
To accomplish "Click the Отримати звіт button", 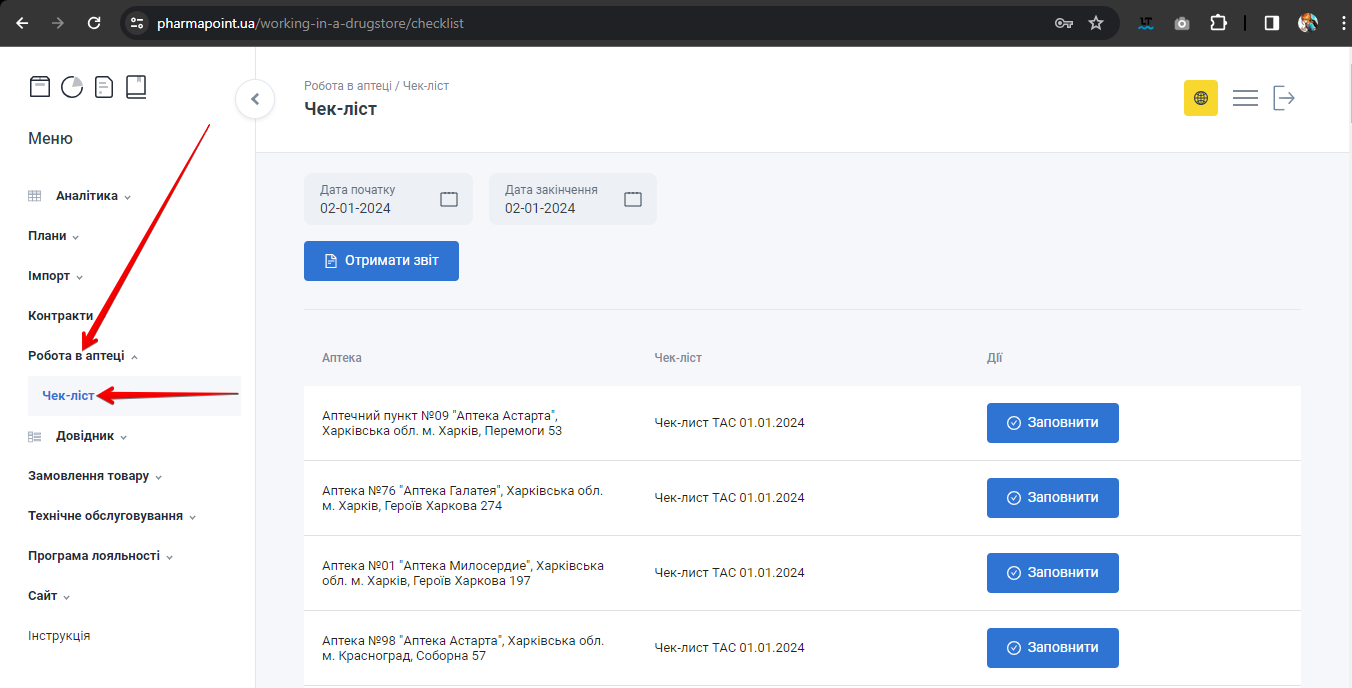I will click(381, 261).
